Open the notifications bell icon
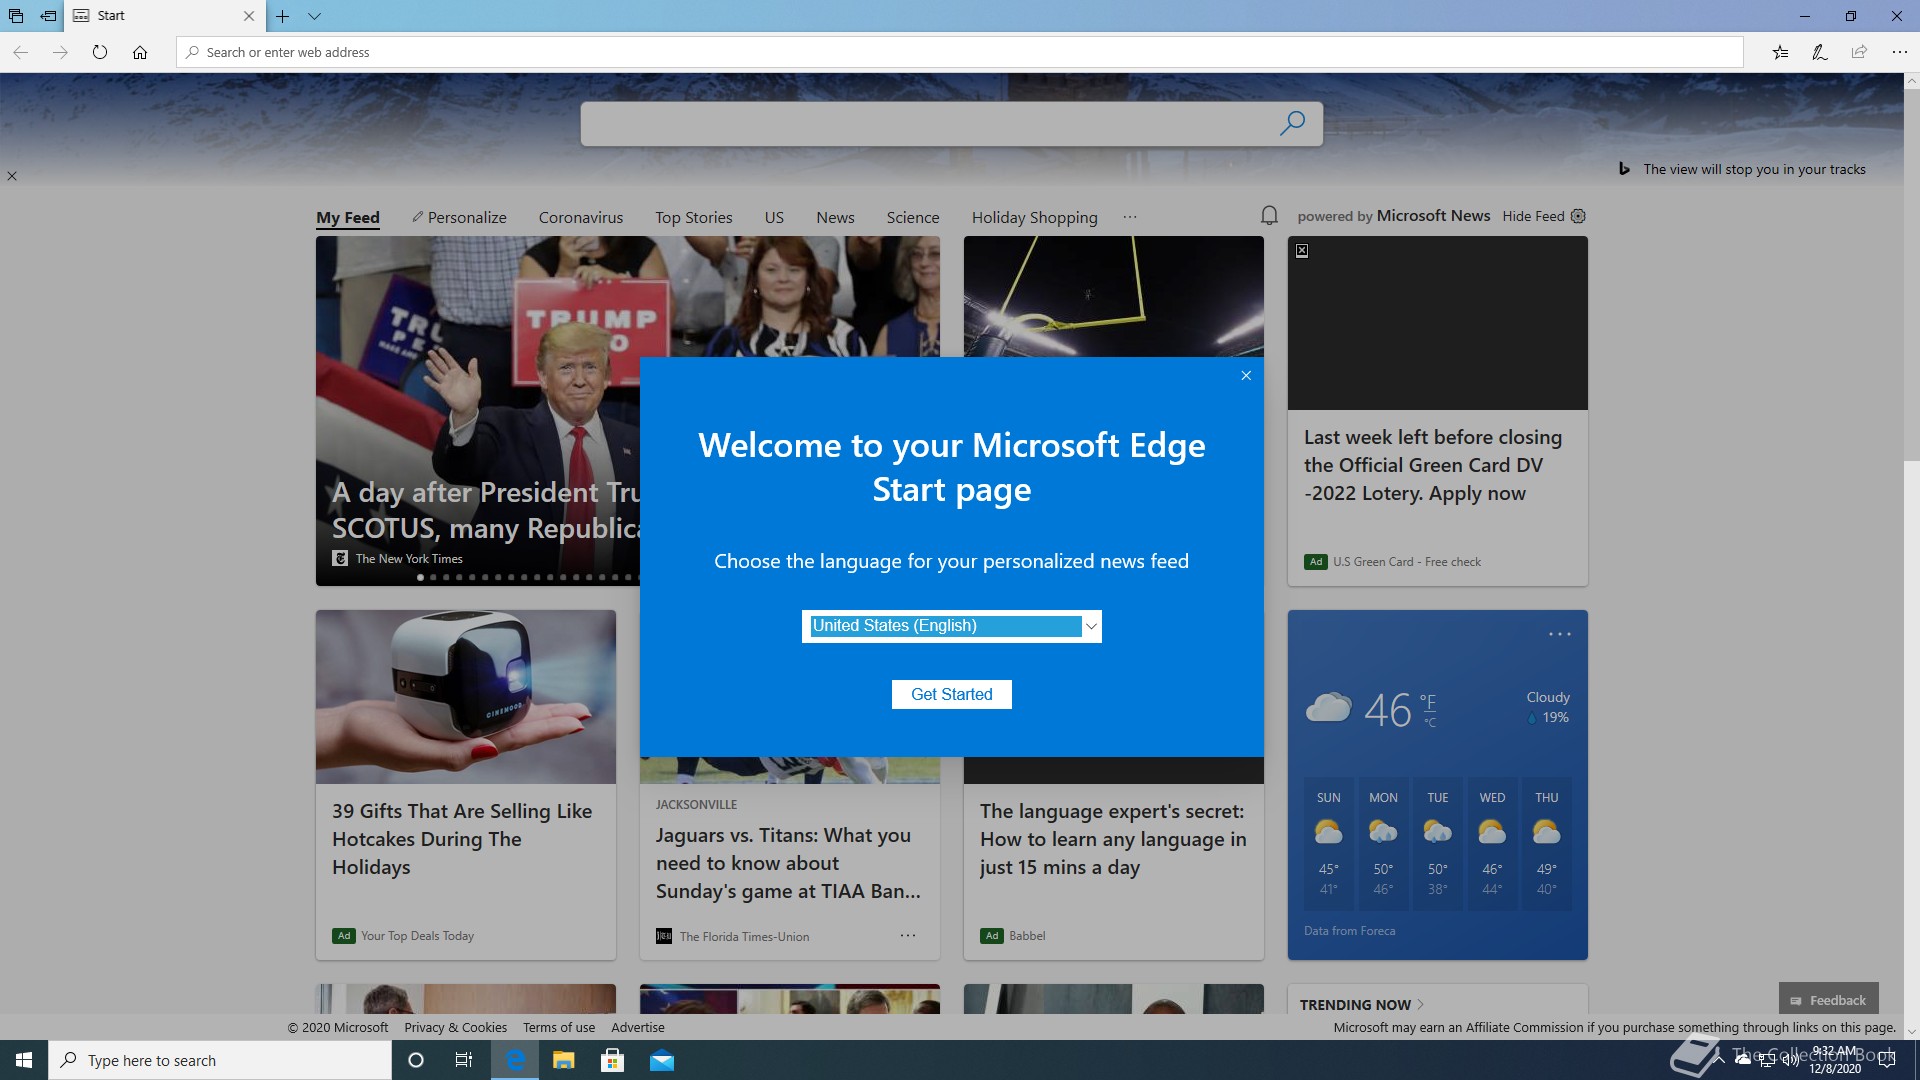The height and width of the screenshot is (1080, 1920). [1269, 216]
